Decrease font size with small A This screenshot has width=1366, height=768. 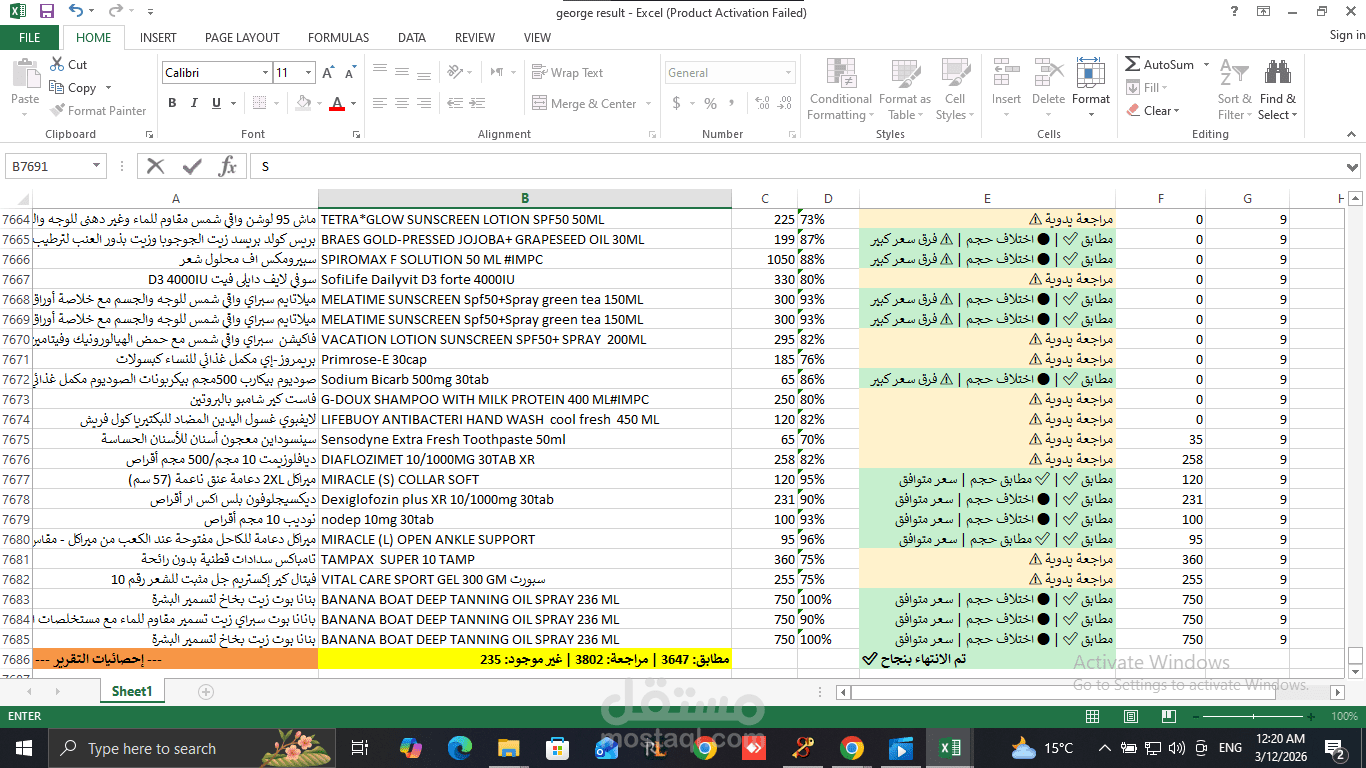[x=350, y=73]
